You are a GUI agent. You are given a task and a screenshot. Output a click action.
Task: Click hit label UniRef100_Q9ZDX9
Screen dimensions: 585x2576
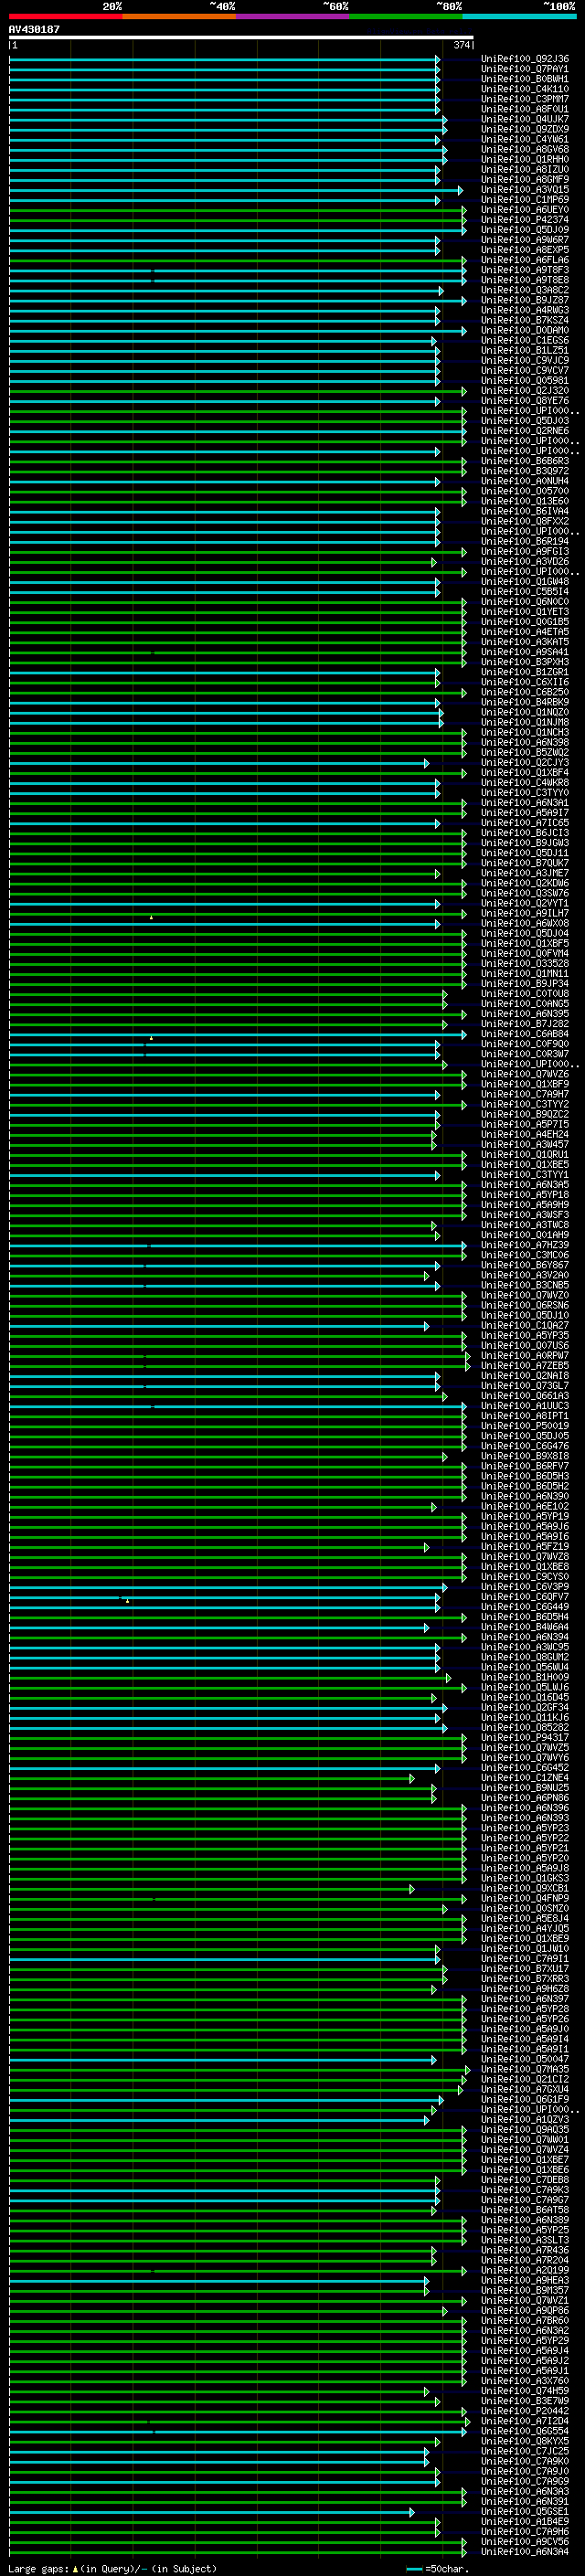525,129
